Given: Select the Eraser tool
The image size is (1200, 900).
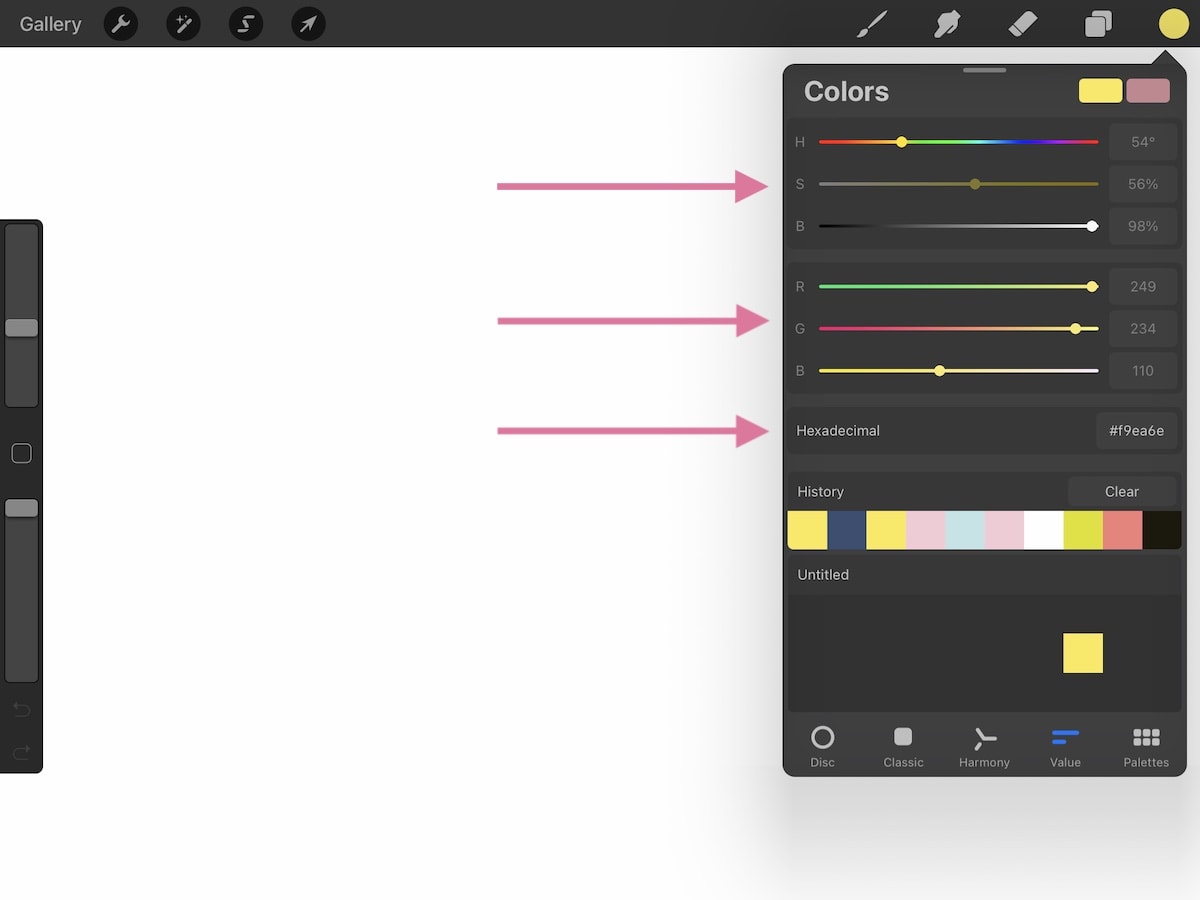Looking at the screenshot, I should pos(1023,24).
